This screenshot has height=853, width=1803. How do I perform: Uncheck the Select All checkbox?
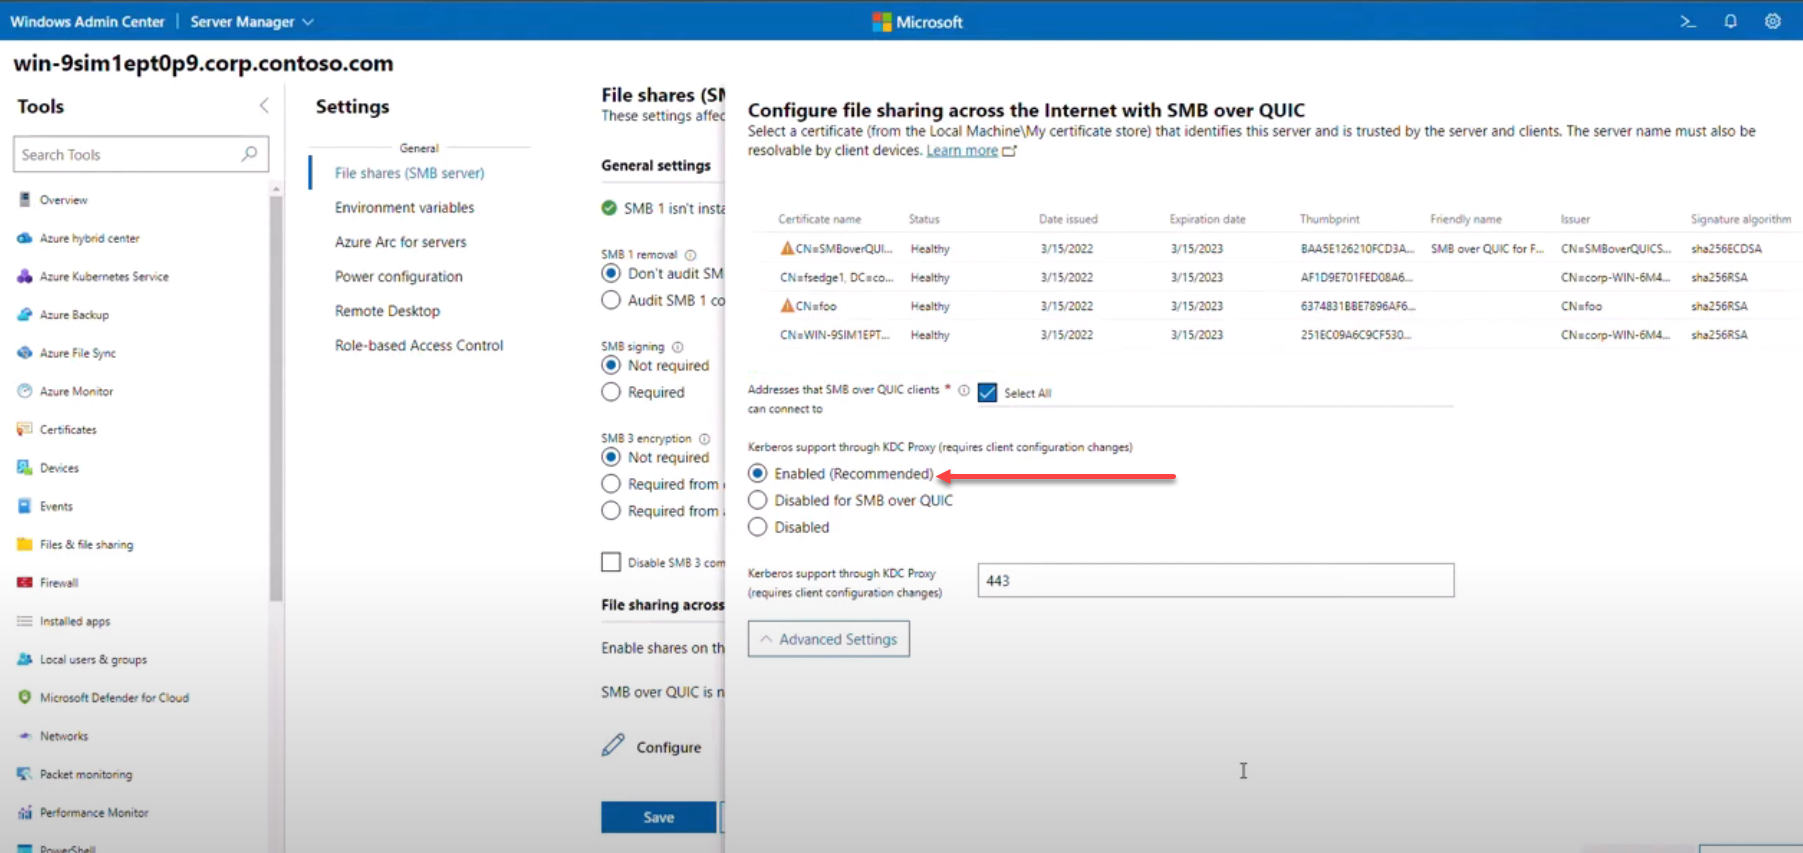[x=987, y=393]
